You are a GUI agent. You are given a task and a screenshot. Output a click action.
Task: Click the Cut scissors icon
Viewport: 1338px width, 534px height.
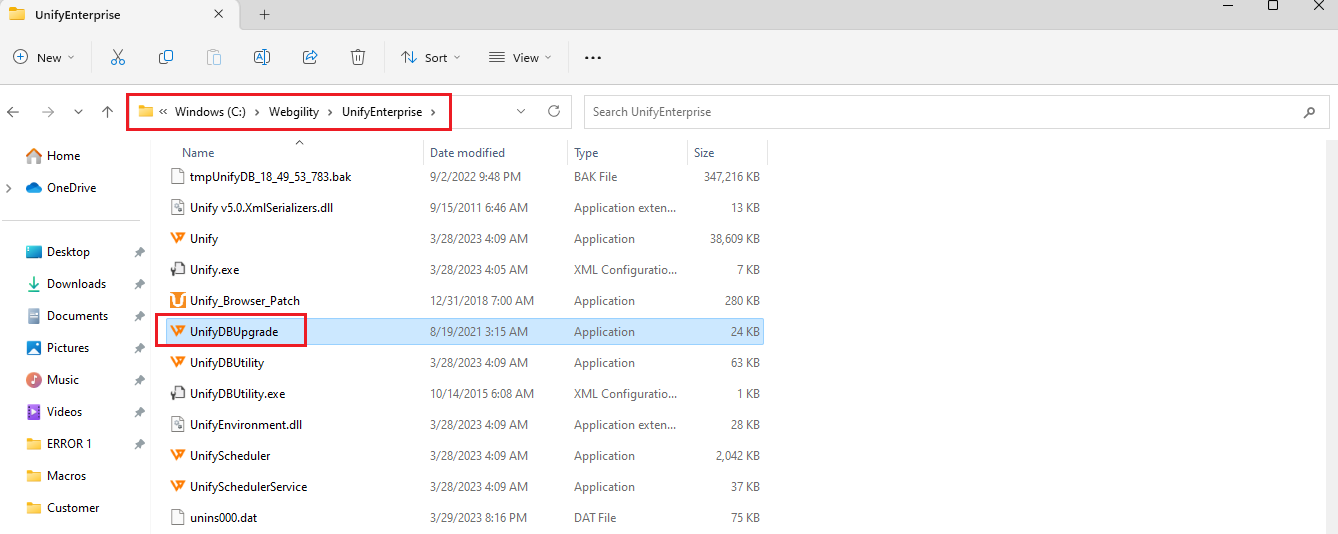(x=118, y=57)
